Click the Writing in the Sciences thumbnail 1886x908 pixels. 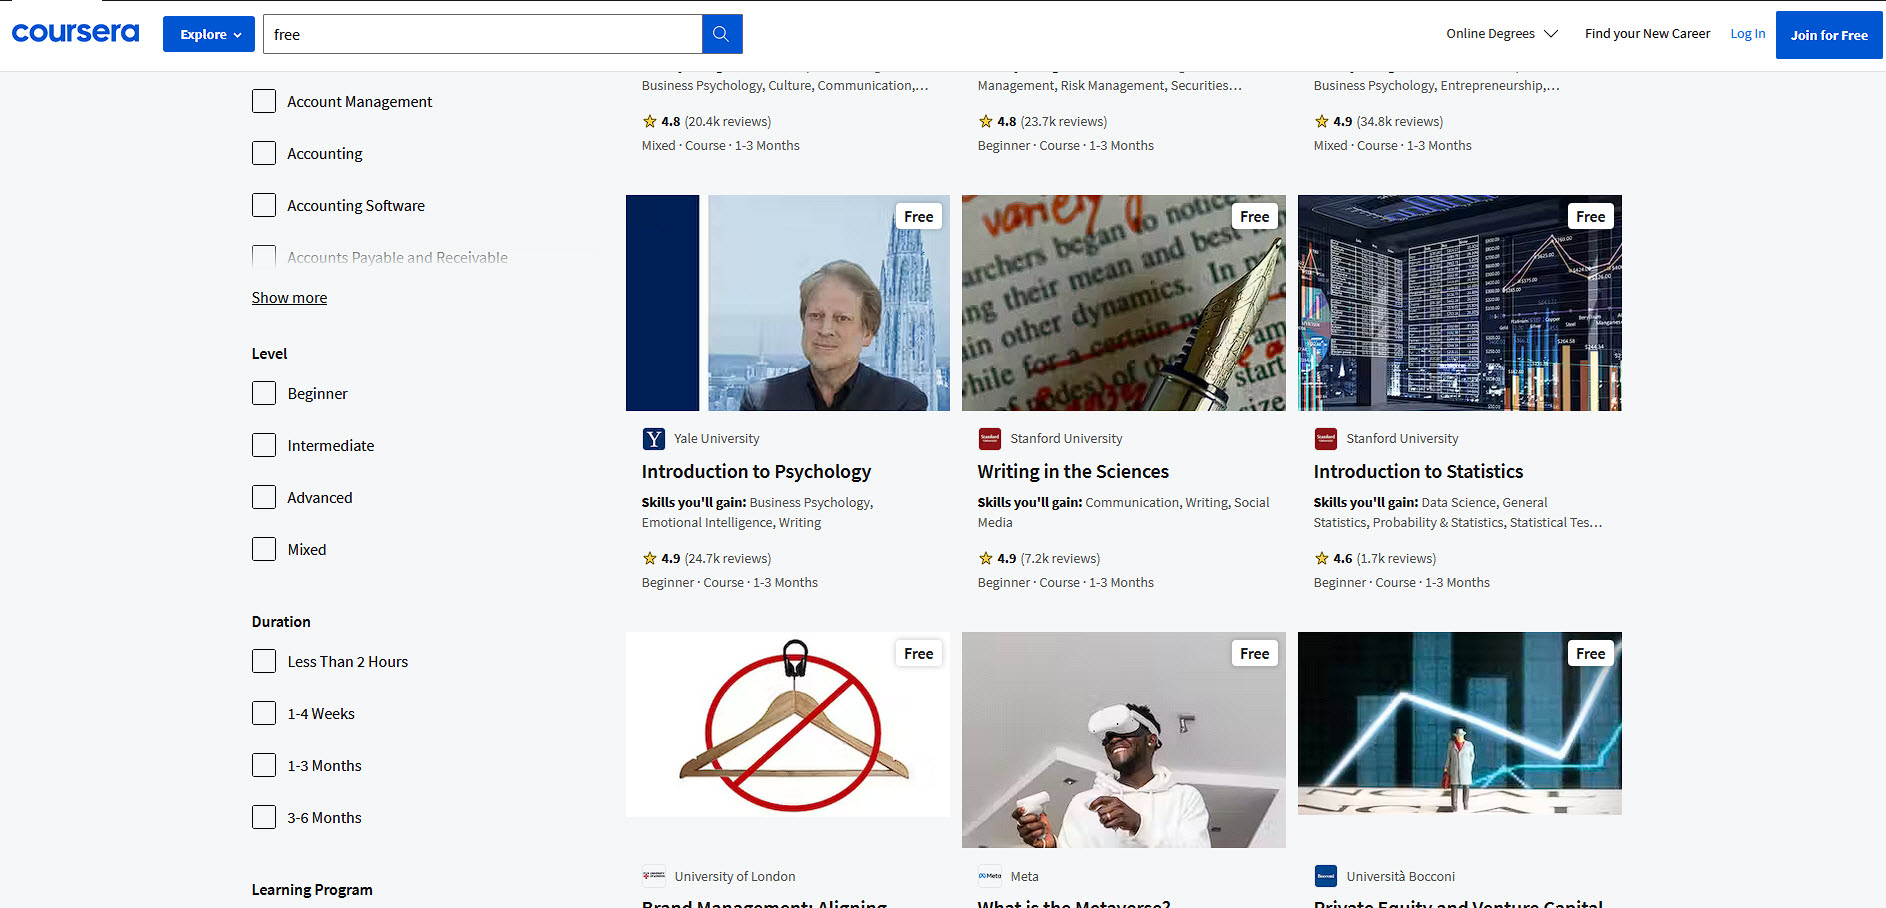[1124, 303]
